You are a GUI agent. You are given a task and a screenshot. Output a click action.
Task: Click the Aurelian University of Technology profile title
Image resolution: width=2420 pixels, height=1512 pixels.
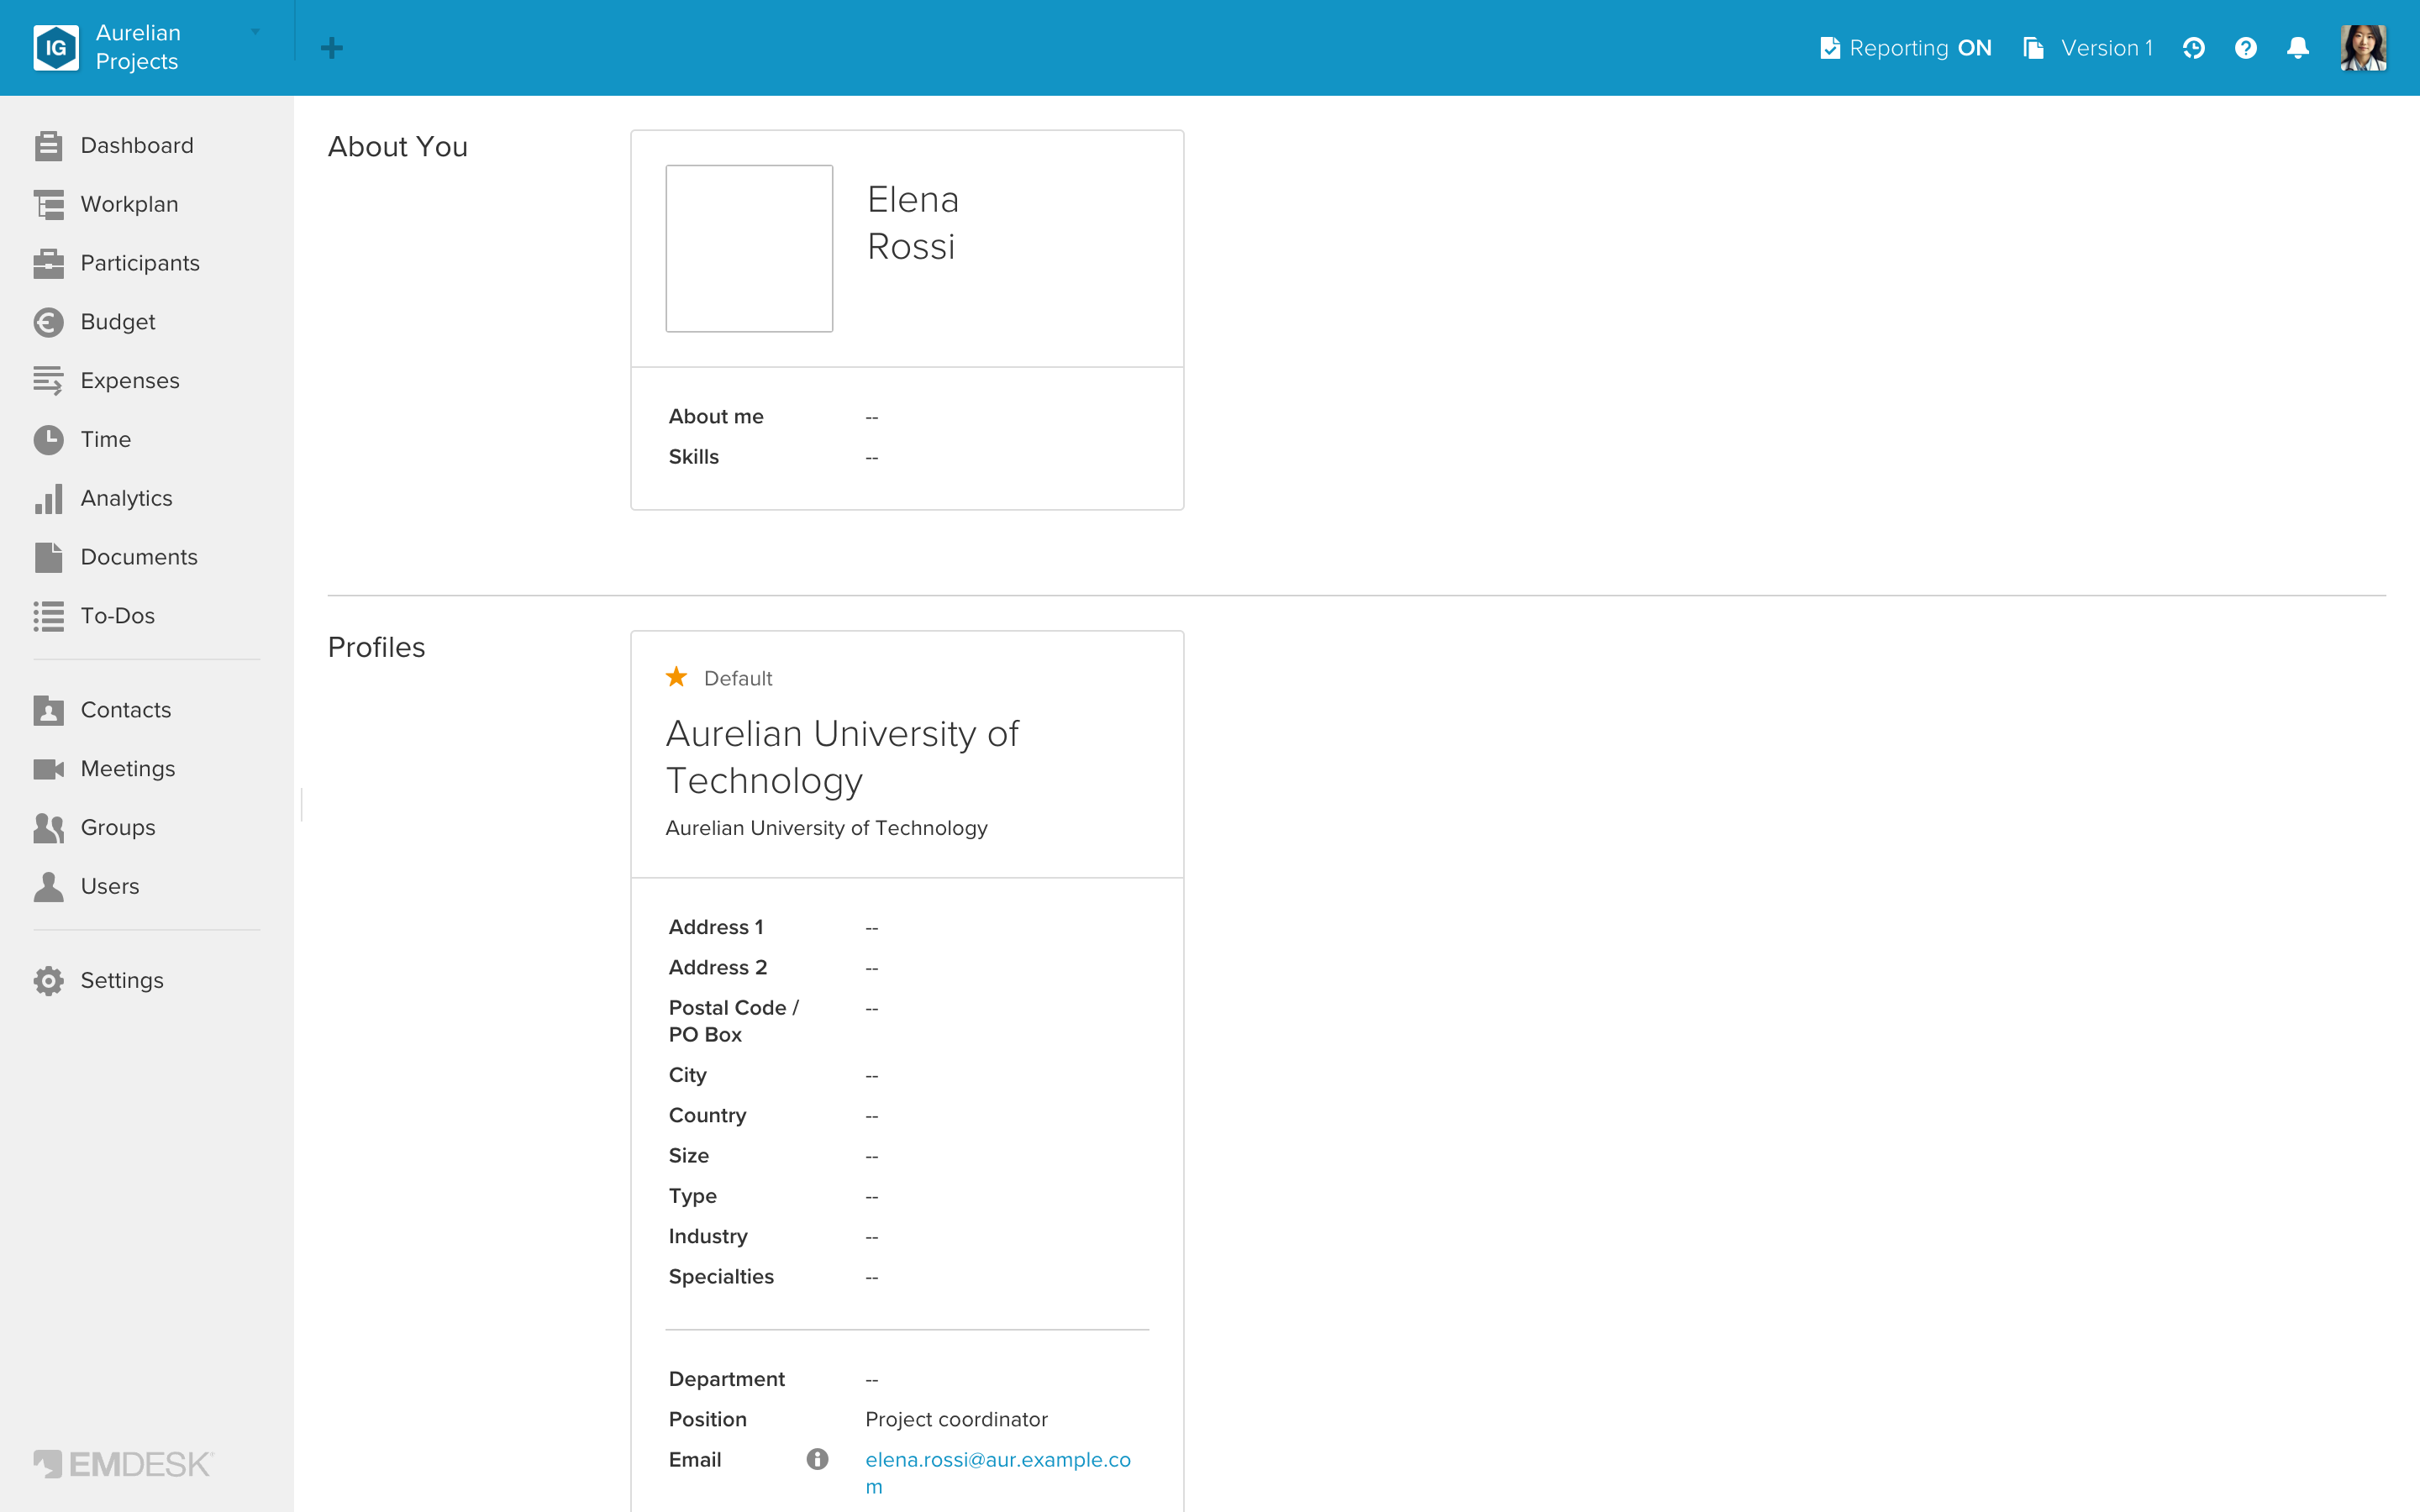point(842,757)
